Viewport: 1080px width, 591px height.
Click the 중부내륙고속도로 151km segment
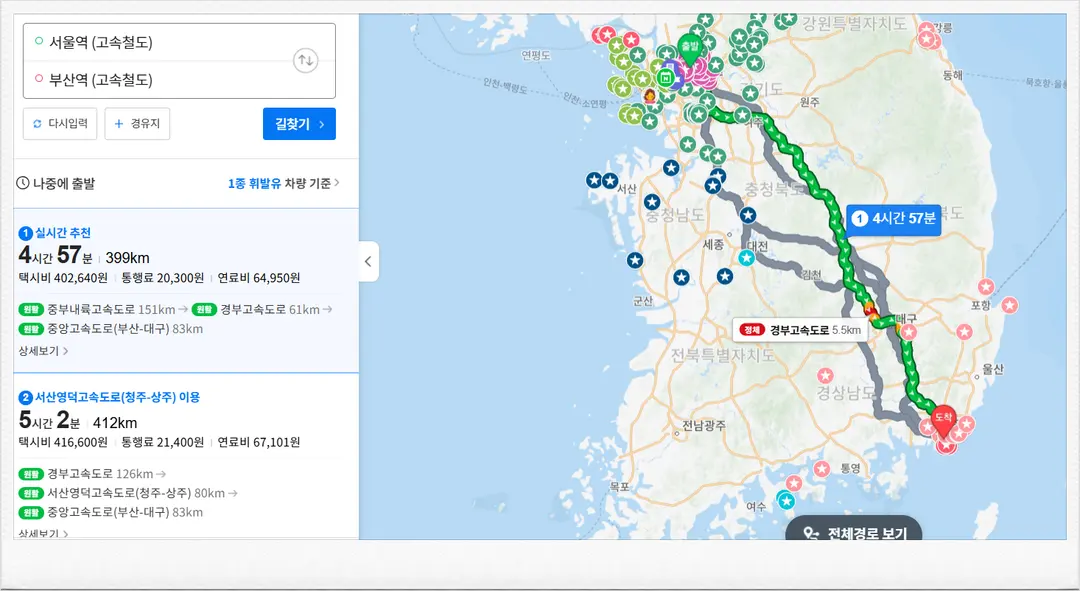click(103, 309)
